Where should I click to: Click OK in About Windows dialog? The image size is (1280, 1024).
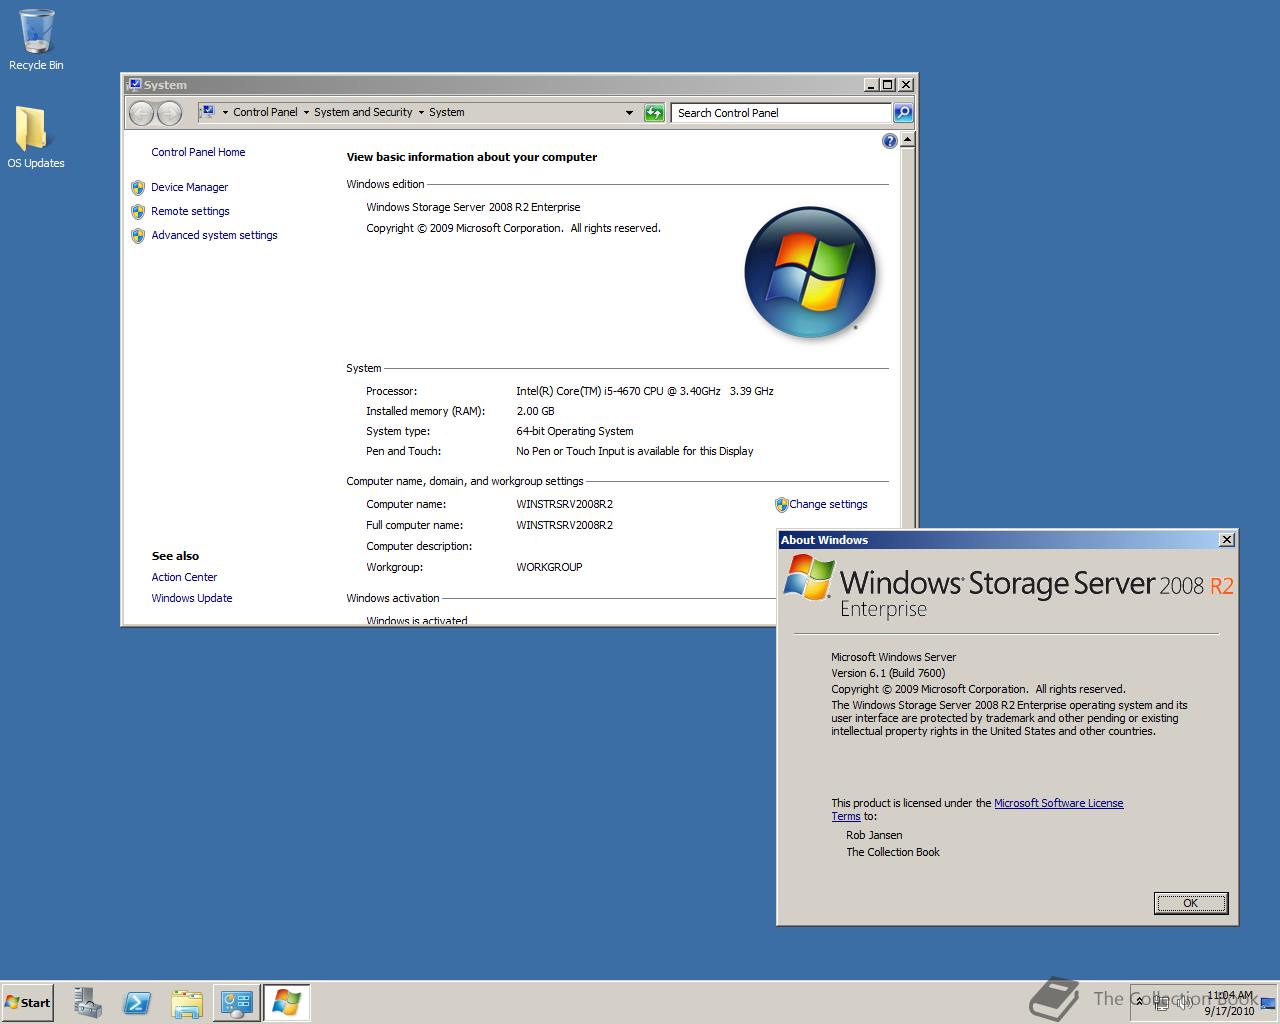coord(1190,903)
